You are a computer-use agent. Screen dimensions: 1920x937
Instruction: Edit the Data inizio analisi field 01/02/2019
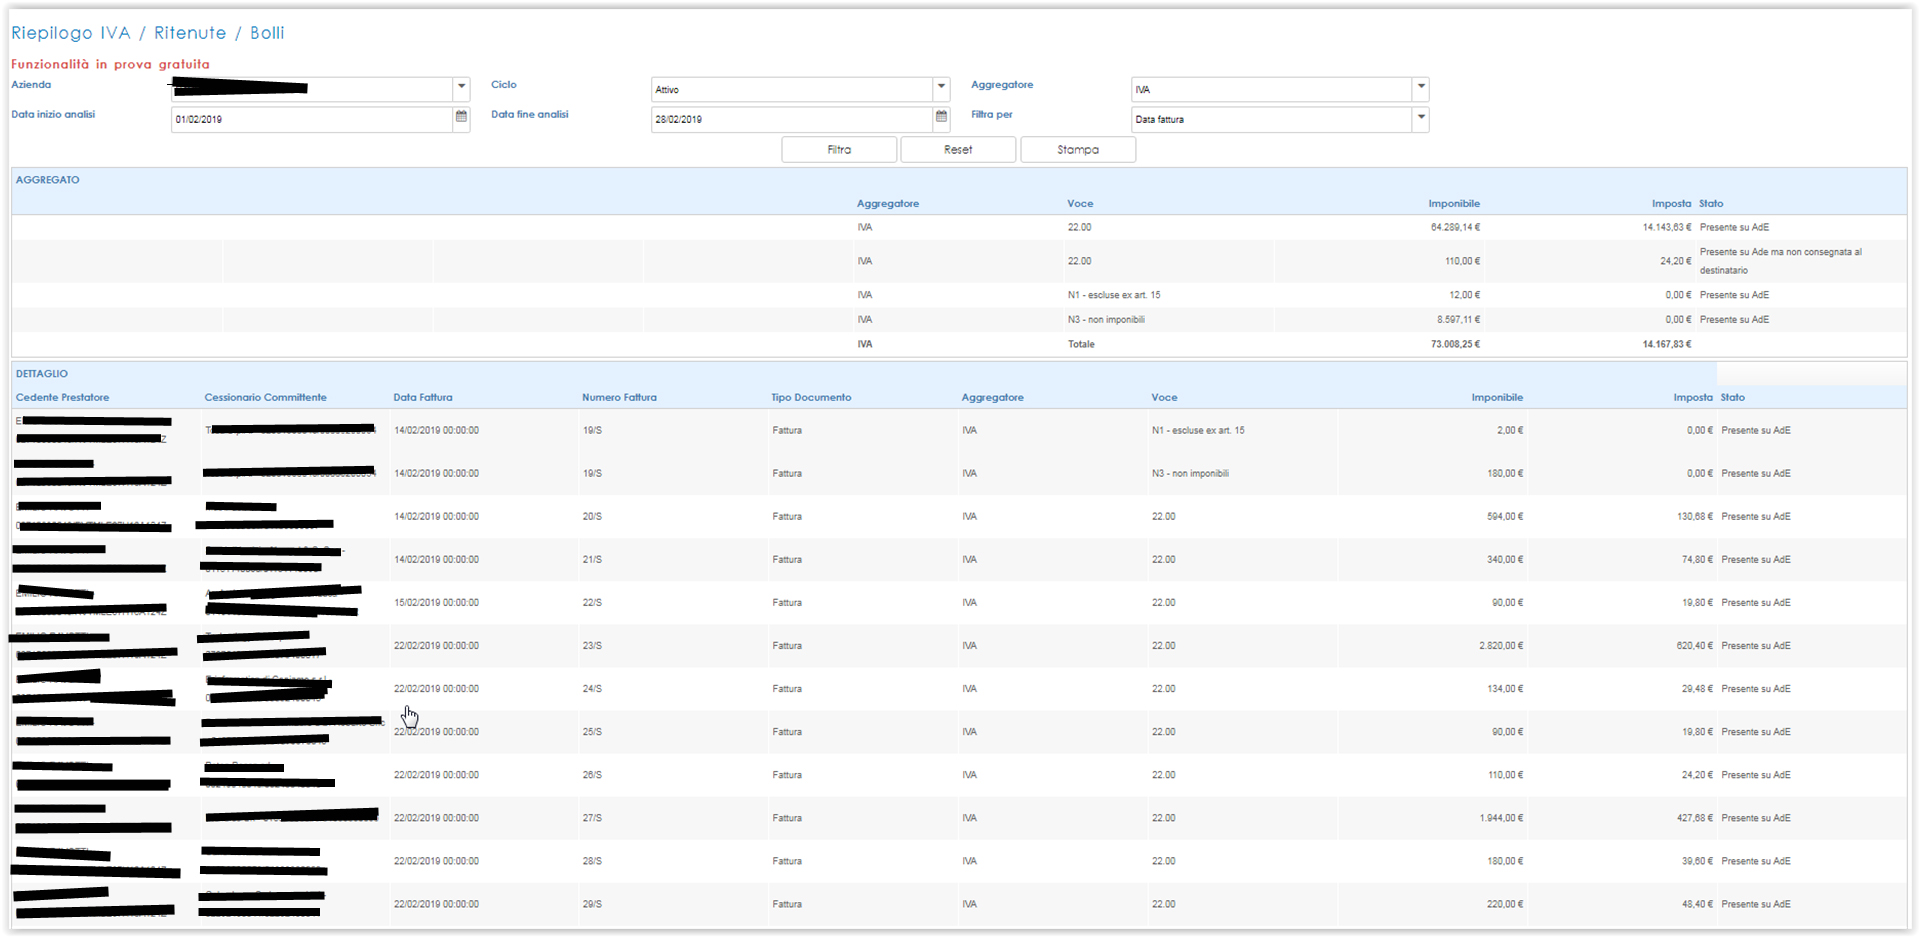click(x=312, y=119)
